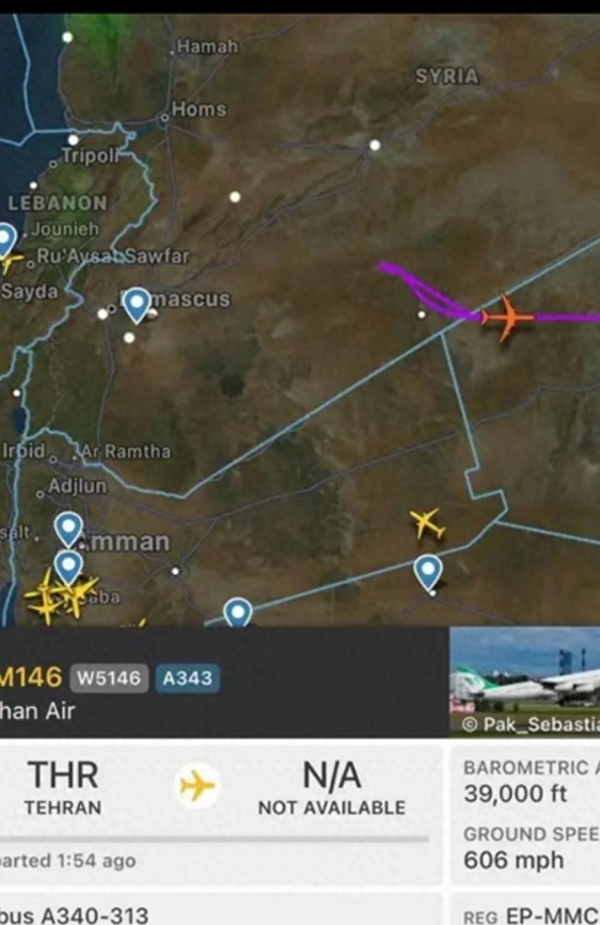Screen dimensions: 600x925
Task: Select the EP-MMC registration text
Action: pyautogui.click(x=553, y=916)
